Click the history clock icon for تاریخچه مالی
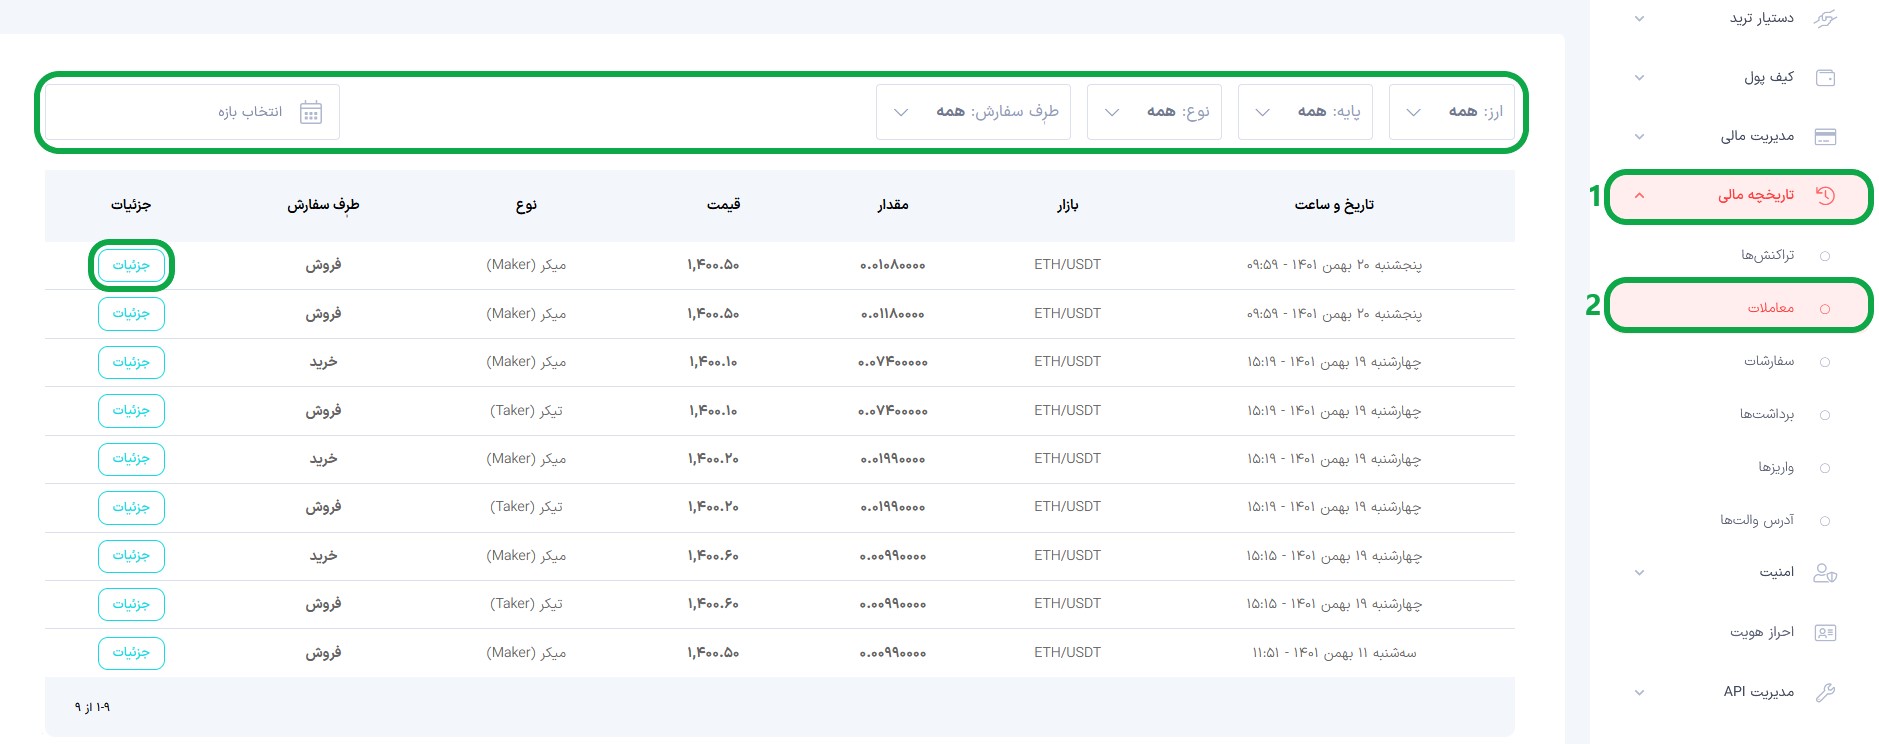 (x=1825, y=196)
